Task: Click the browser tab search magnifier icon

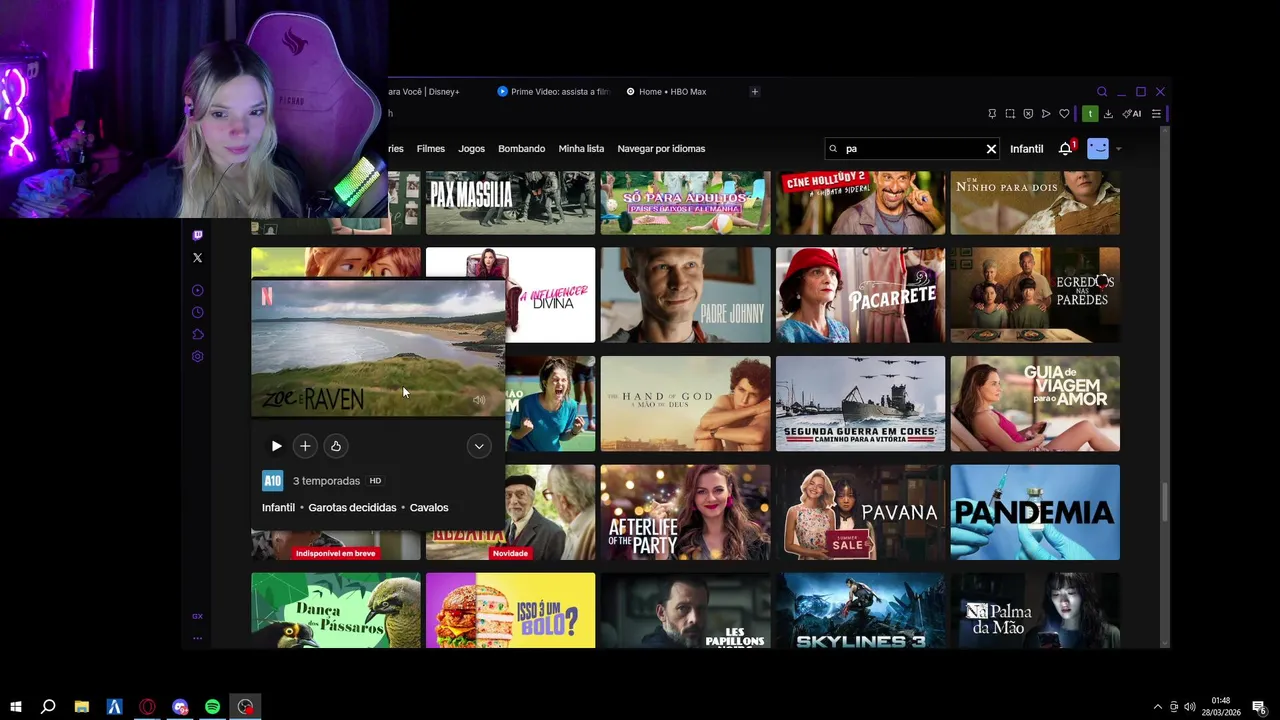Action: [1102, 91]
